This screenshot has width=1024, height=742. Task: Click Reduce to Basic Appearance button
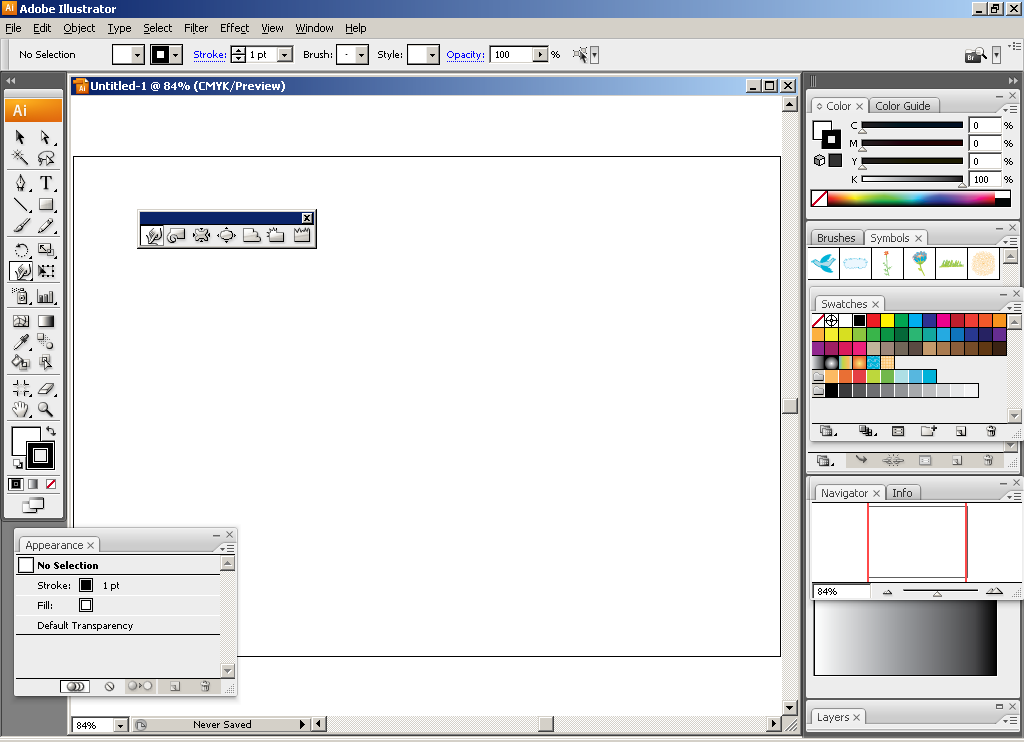click(140, 686)
